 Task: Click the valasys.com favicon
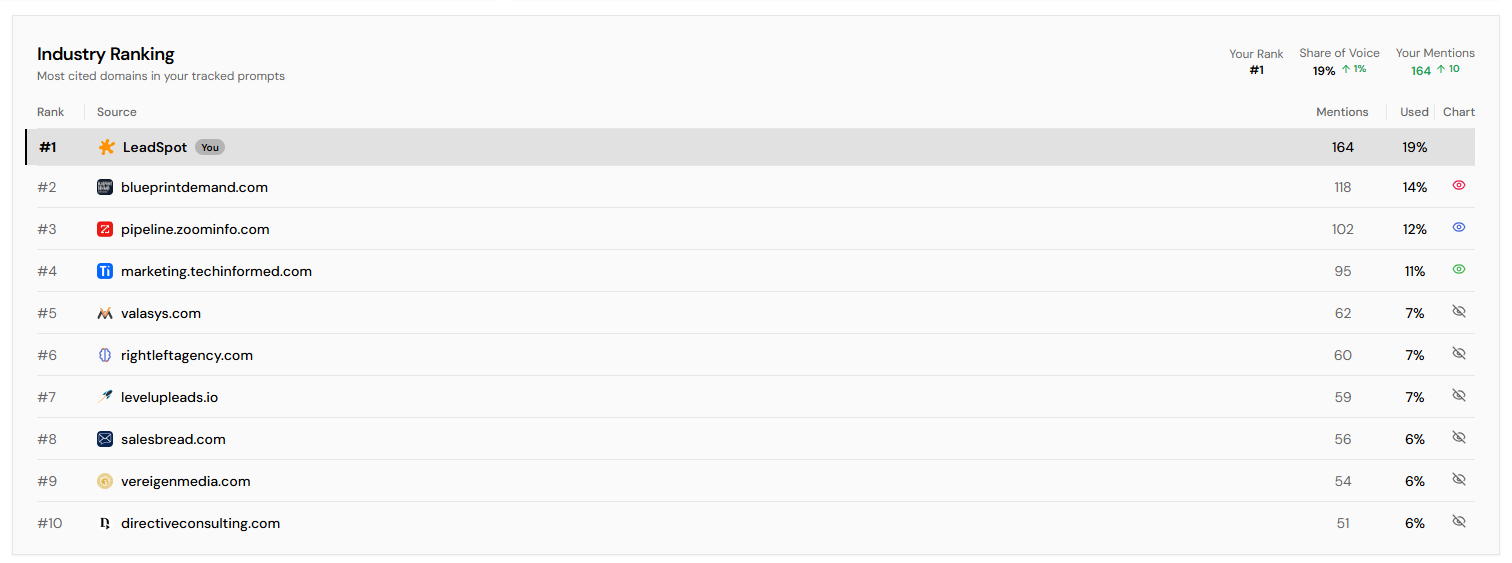click(105, 313)
